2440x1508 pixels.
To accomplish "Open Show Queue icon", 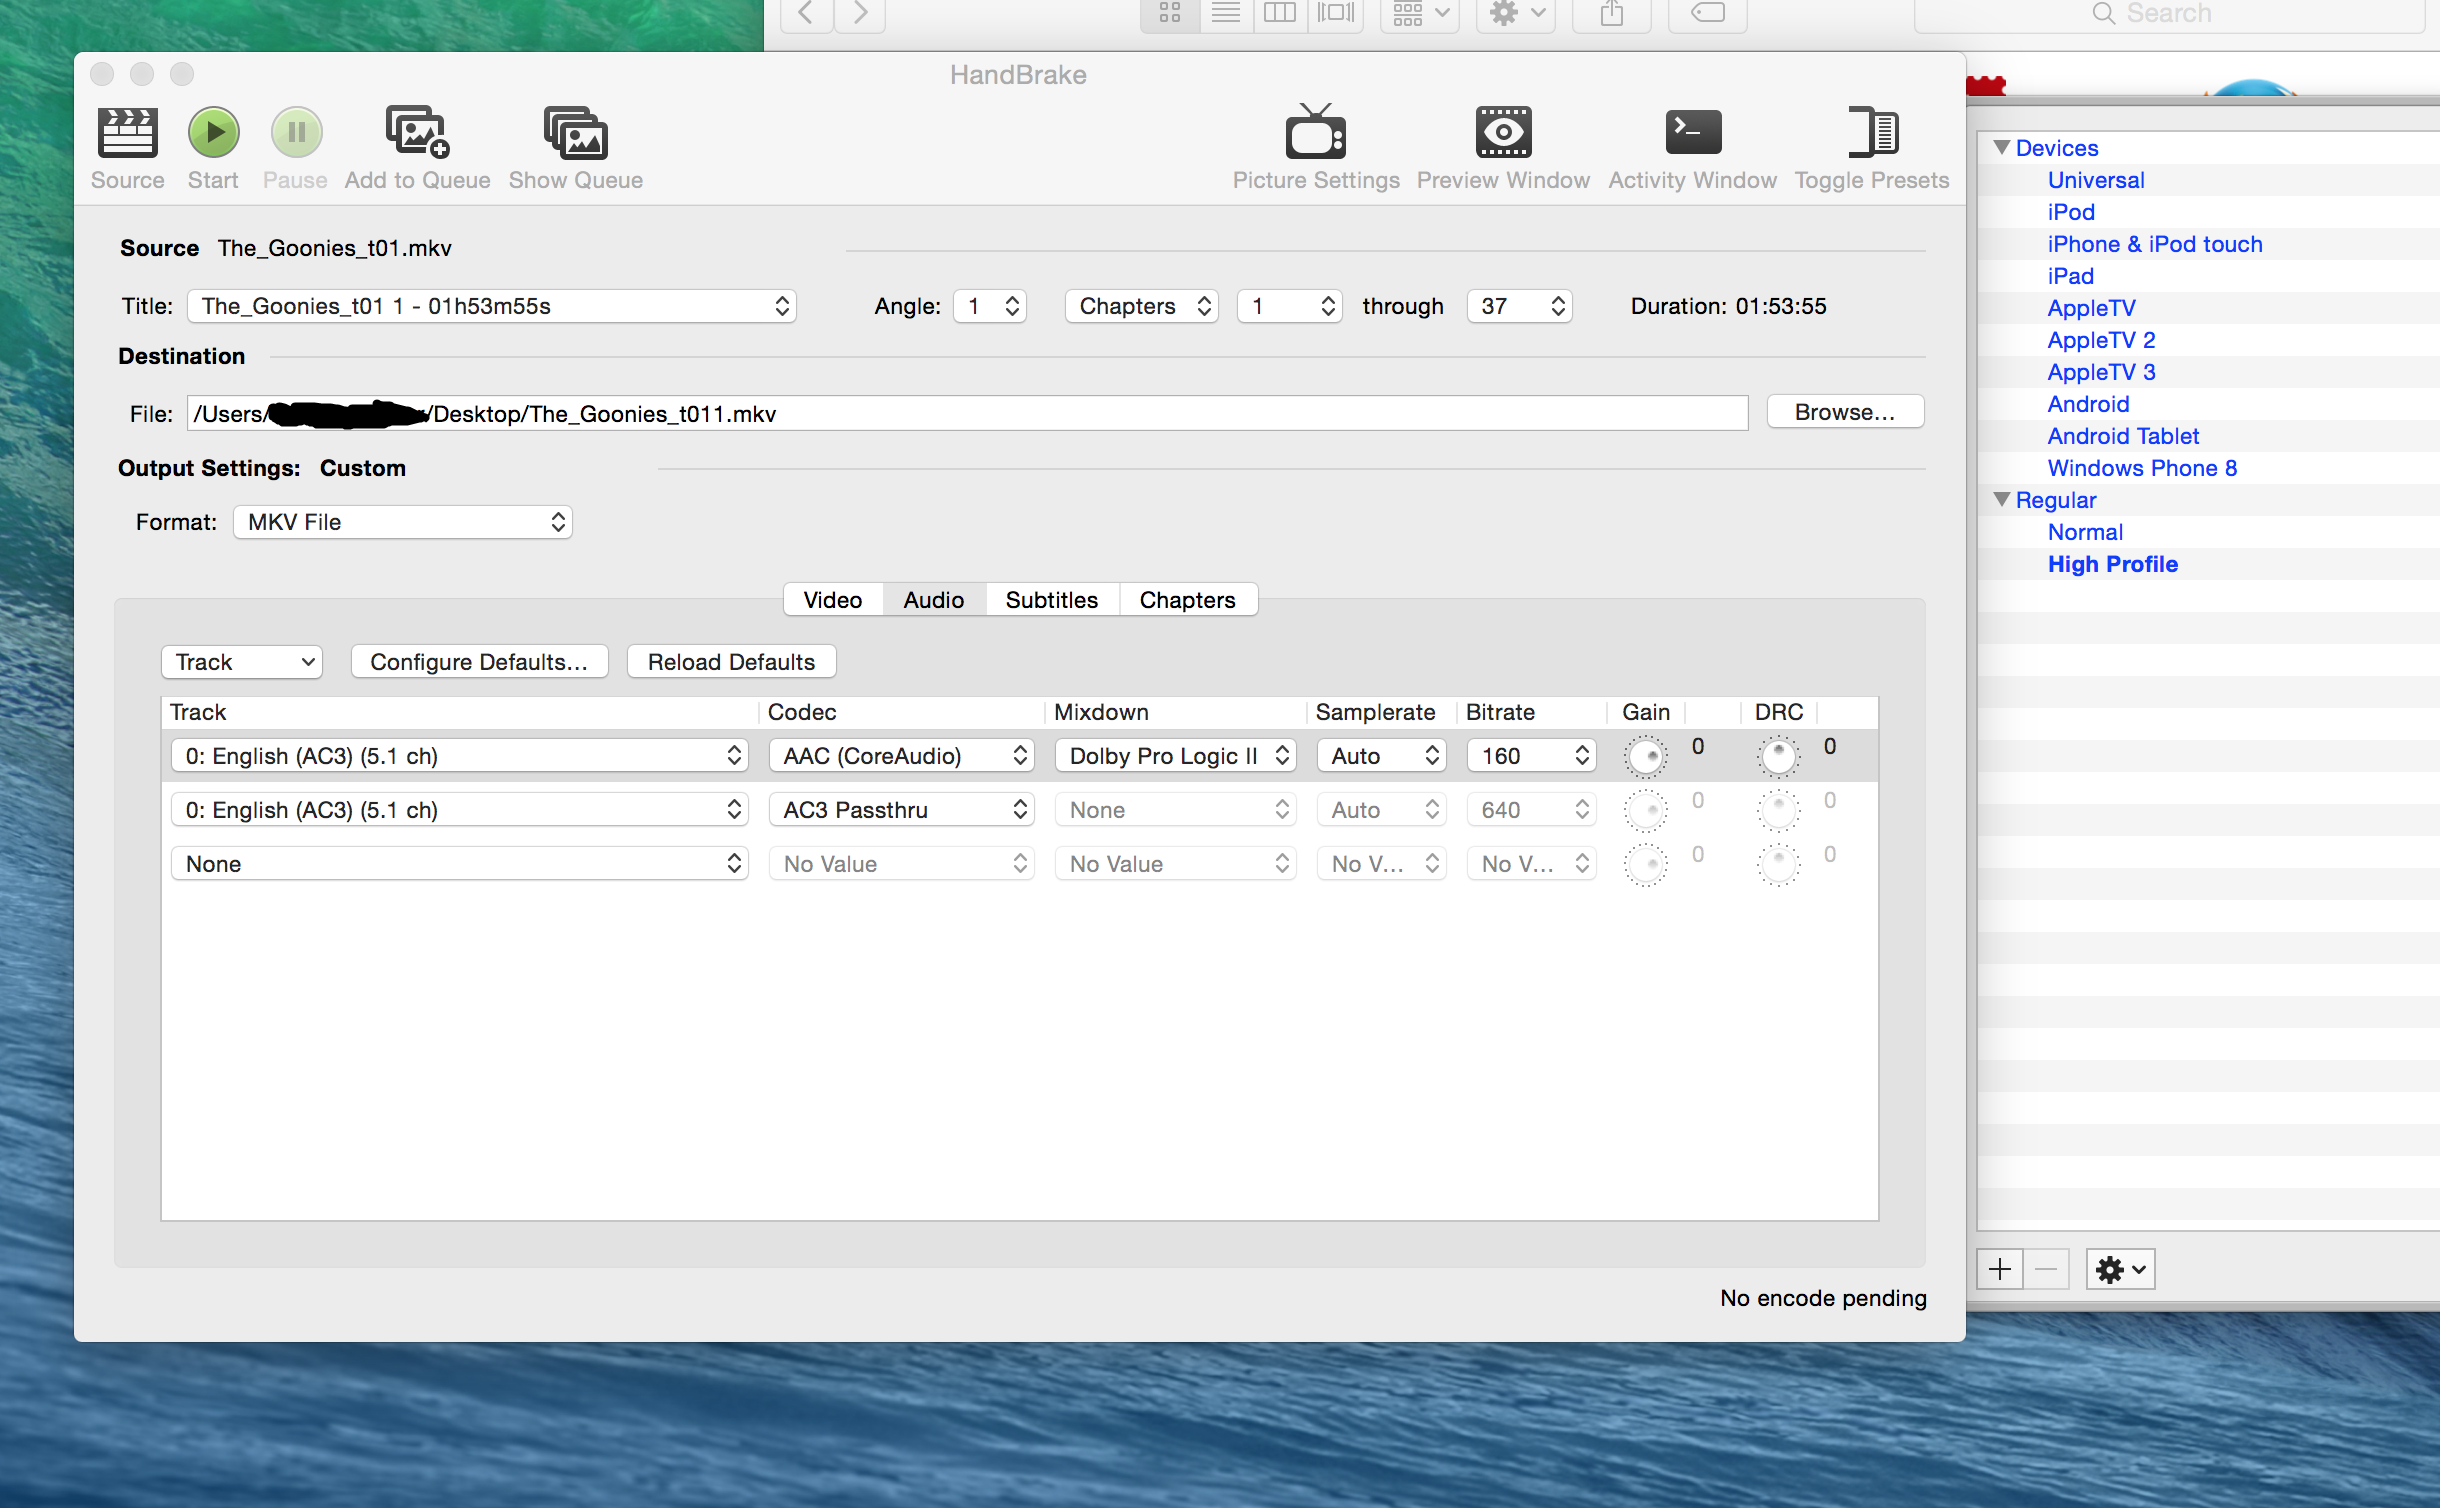I will (576, 133).
